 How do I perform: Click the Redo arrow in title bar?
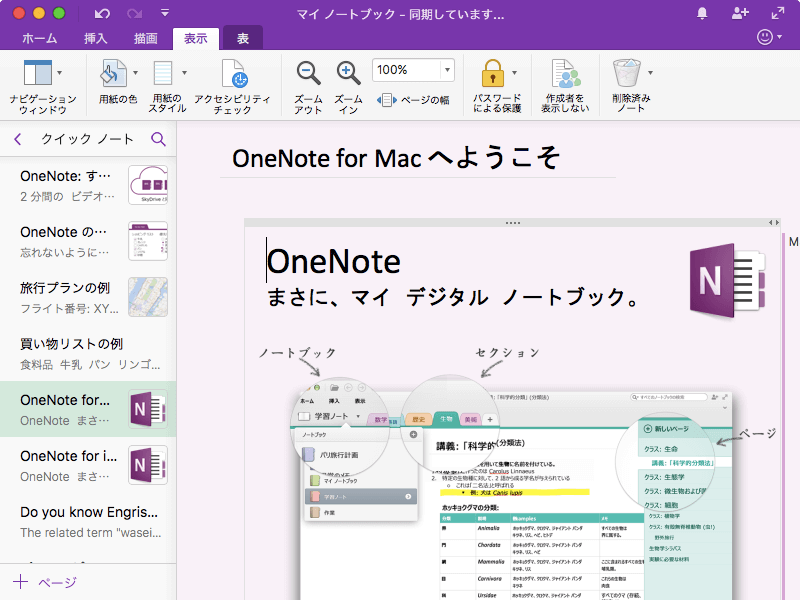pos(134,14)
